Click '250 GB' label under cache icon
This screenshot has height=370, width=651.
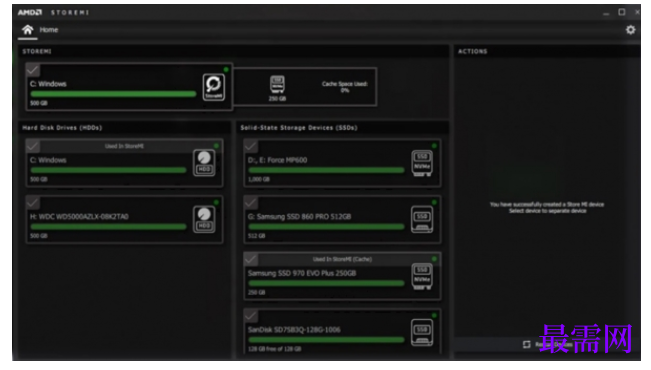pyautogui.click(x=277, y=99)
